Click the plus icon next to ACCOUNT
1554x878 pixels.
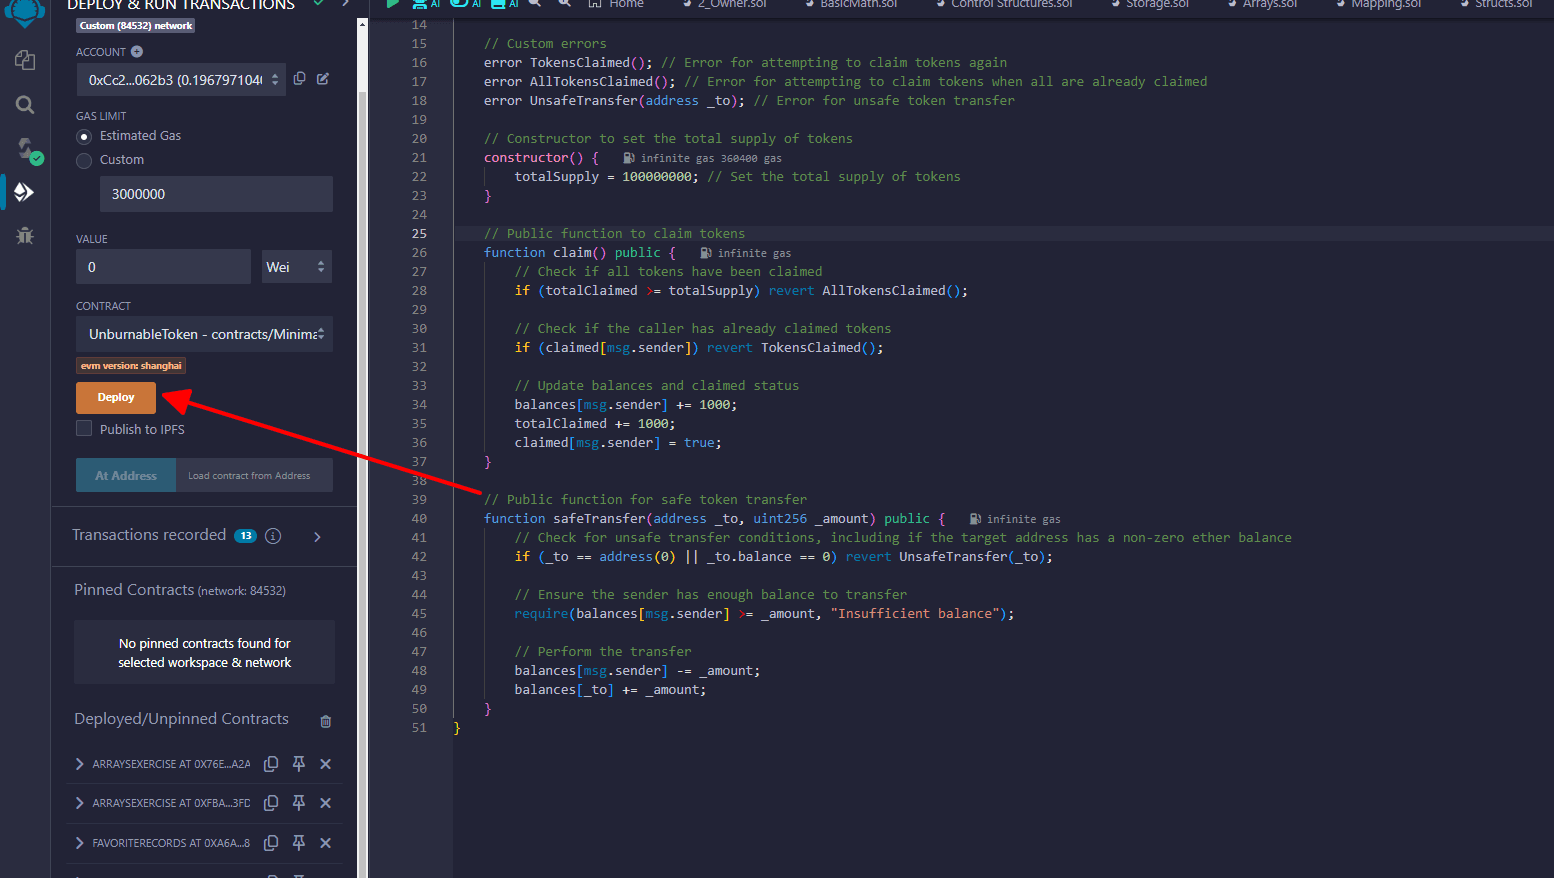(137, 52)
